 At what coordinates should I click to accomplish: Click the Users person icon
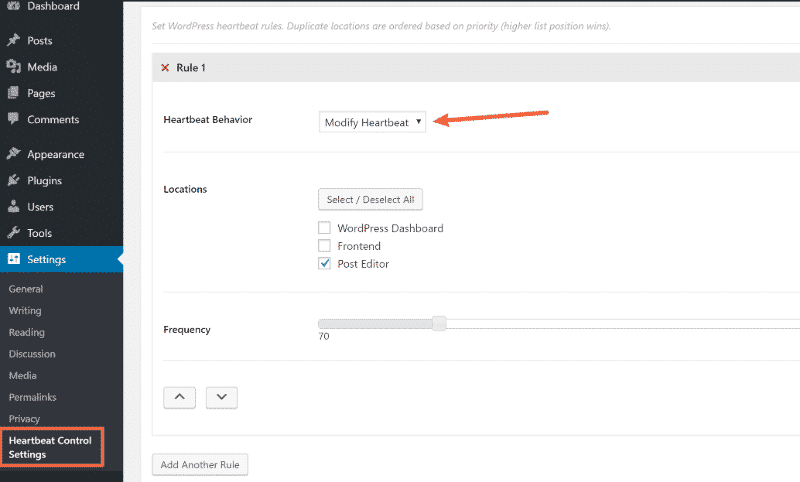(13, 207)
